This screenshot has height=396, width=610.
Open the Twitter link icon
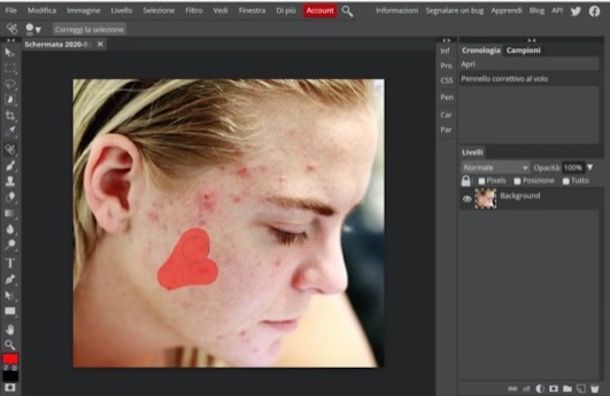(x=576, y=11)
